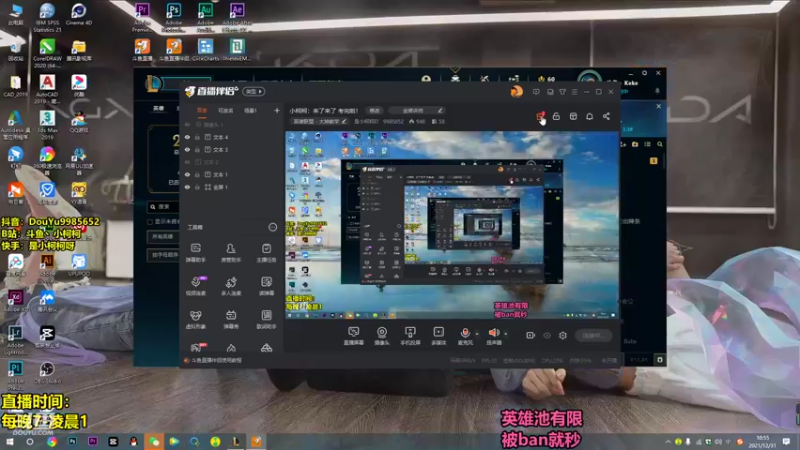Open the 歌词助手 tool
The height and width of the screenshot is (450, 800).
tap(266, 319)
